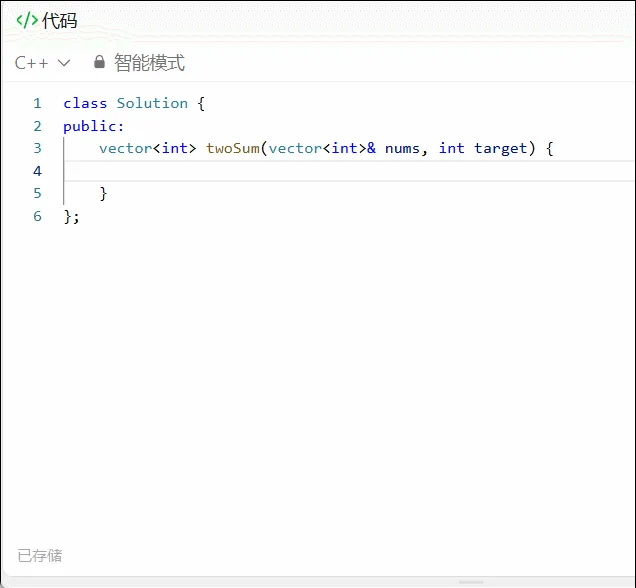Screen dimensions: 636x588
Task: Click line number 6 in gutter
Action: (37, 216)
